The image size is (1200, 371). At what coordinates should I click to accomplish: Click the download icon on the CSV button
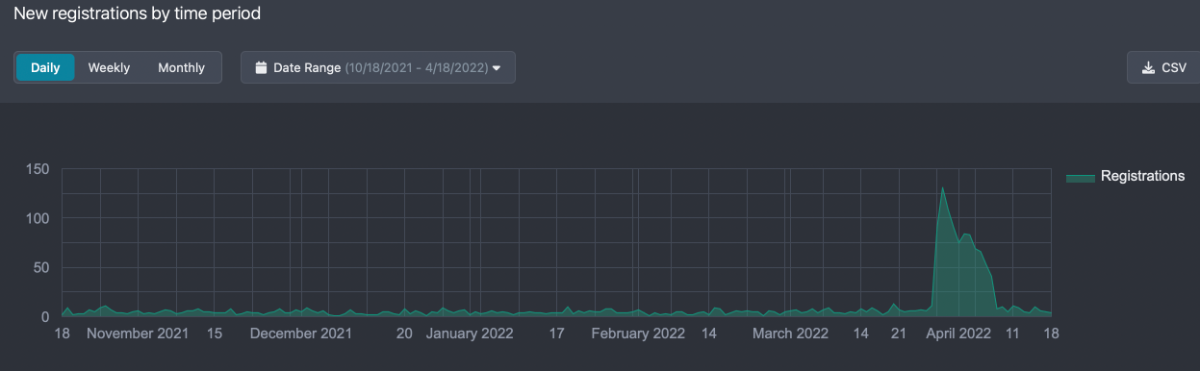[x=1147, y=68]
